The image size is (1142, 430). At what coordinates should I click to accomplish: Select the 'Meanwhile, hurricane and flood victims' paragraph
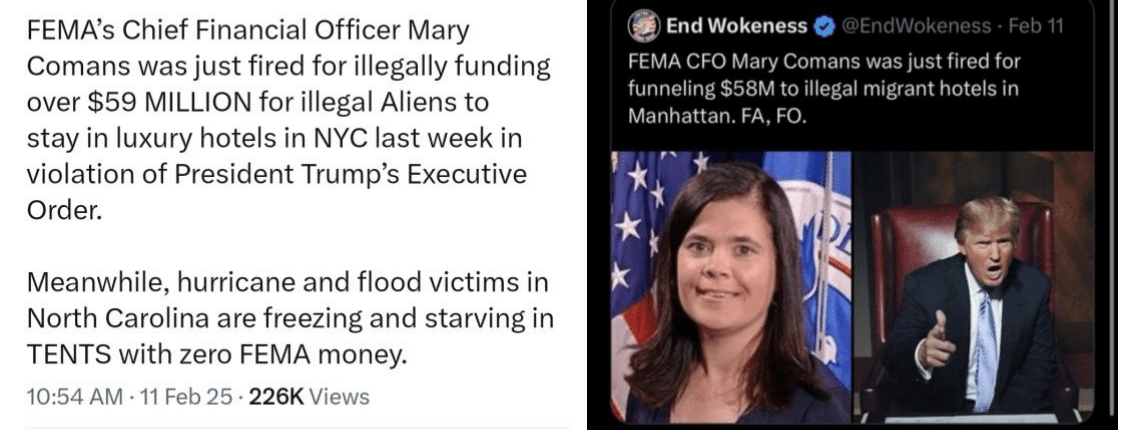[290, 318]
